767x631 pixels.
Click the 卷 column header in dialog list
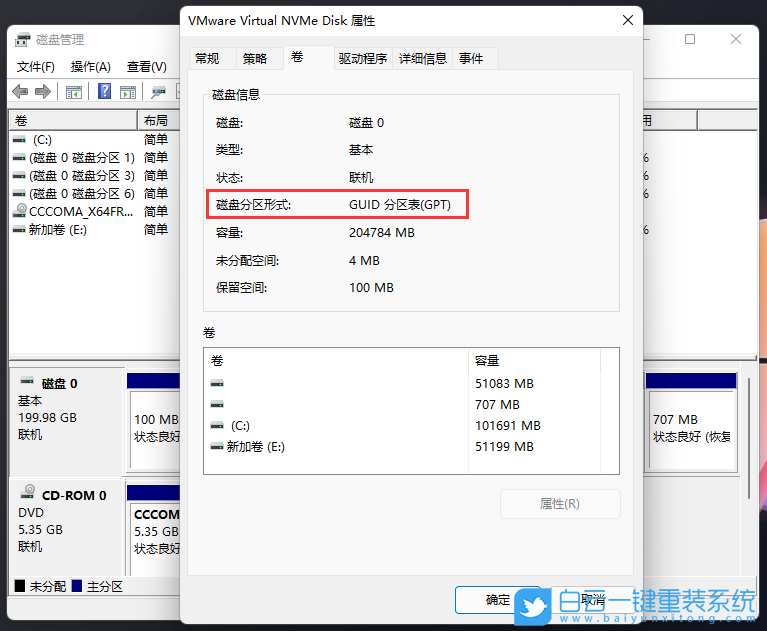point(336,361)
